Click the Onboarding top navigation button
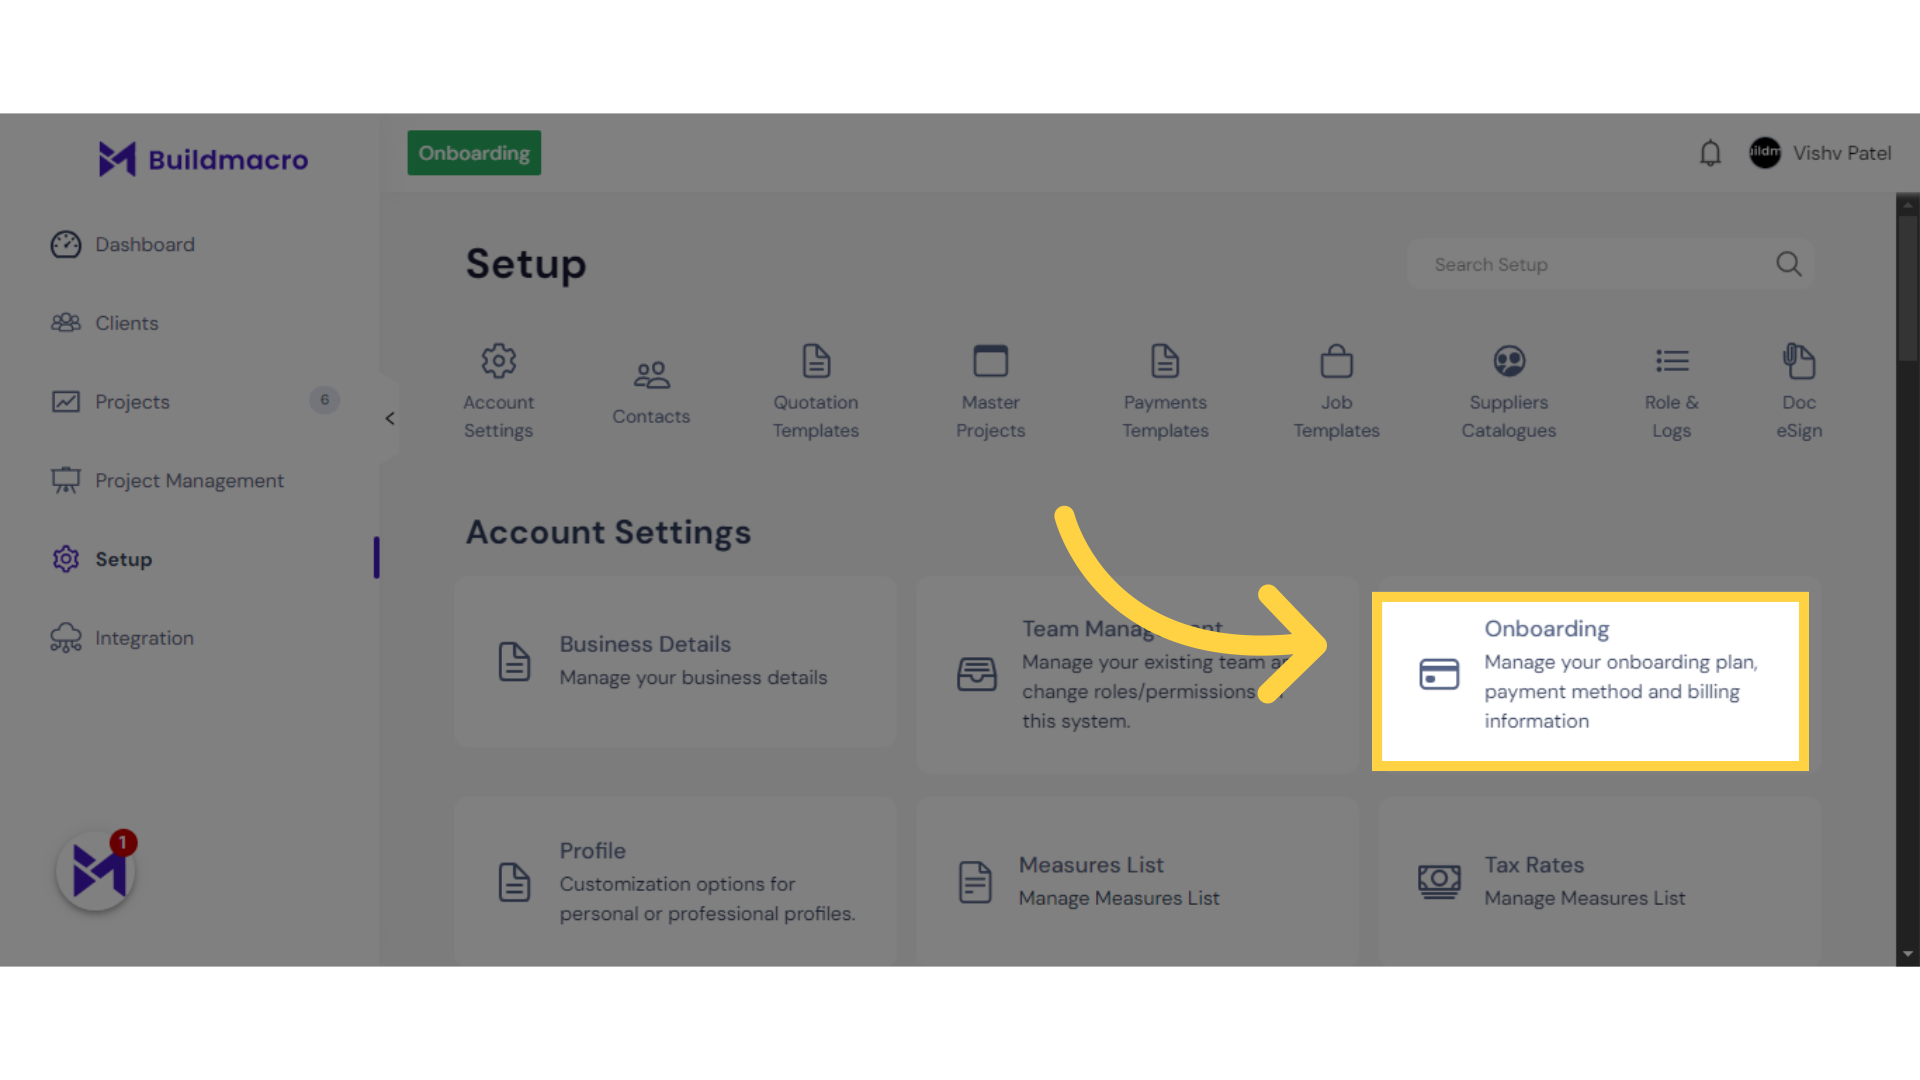 click(x=473, y=152)
